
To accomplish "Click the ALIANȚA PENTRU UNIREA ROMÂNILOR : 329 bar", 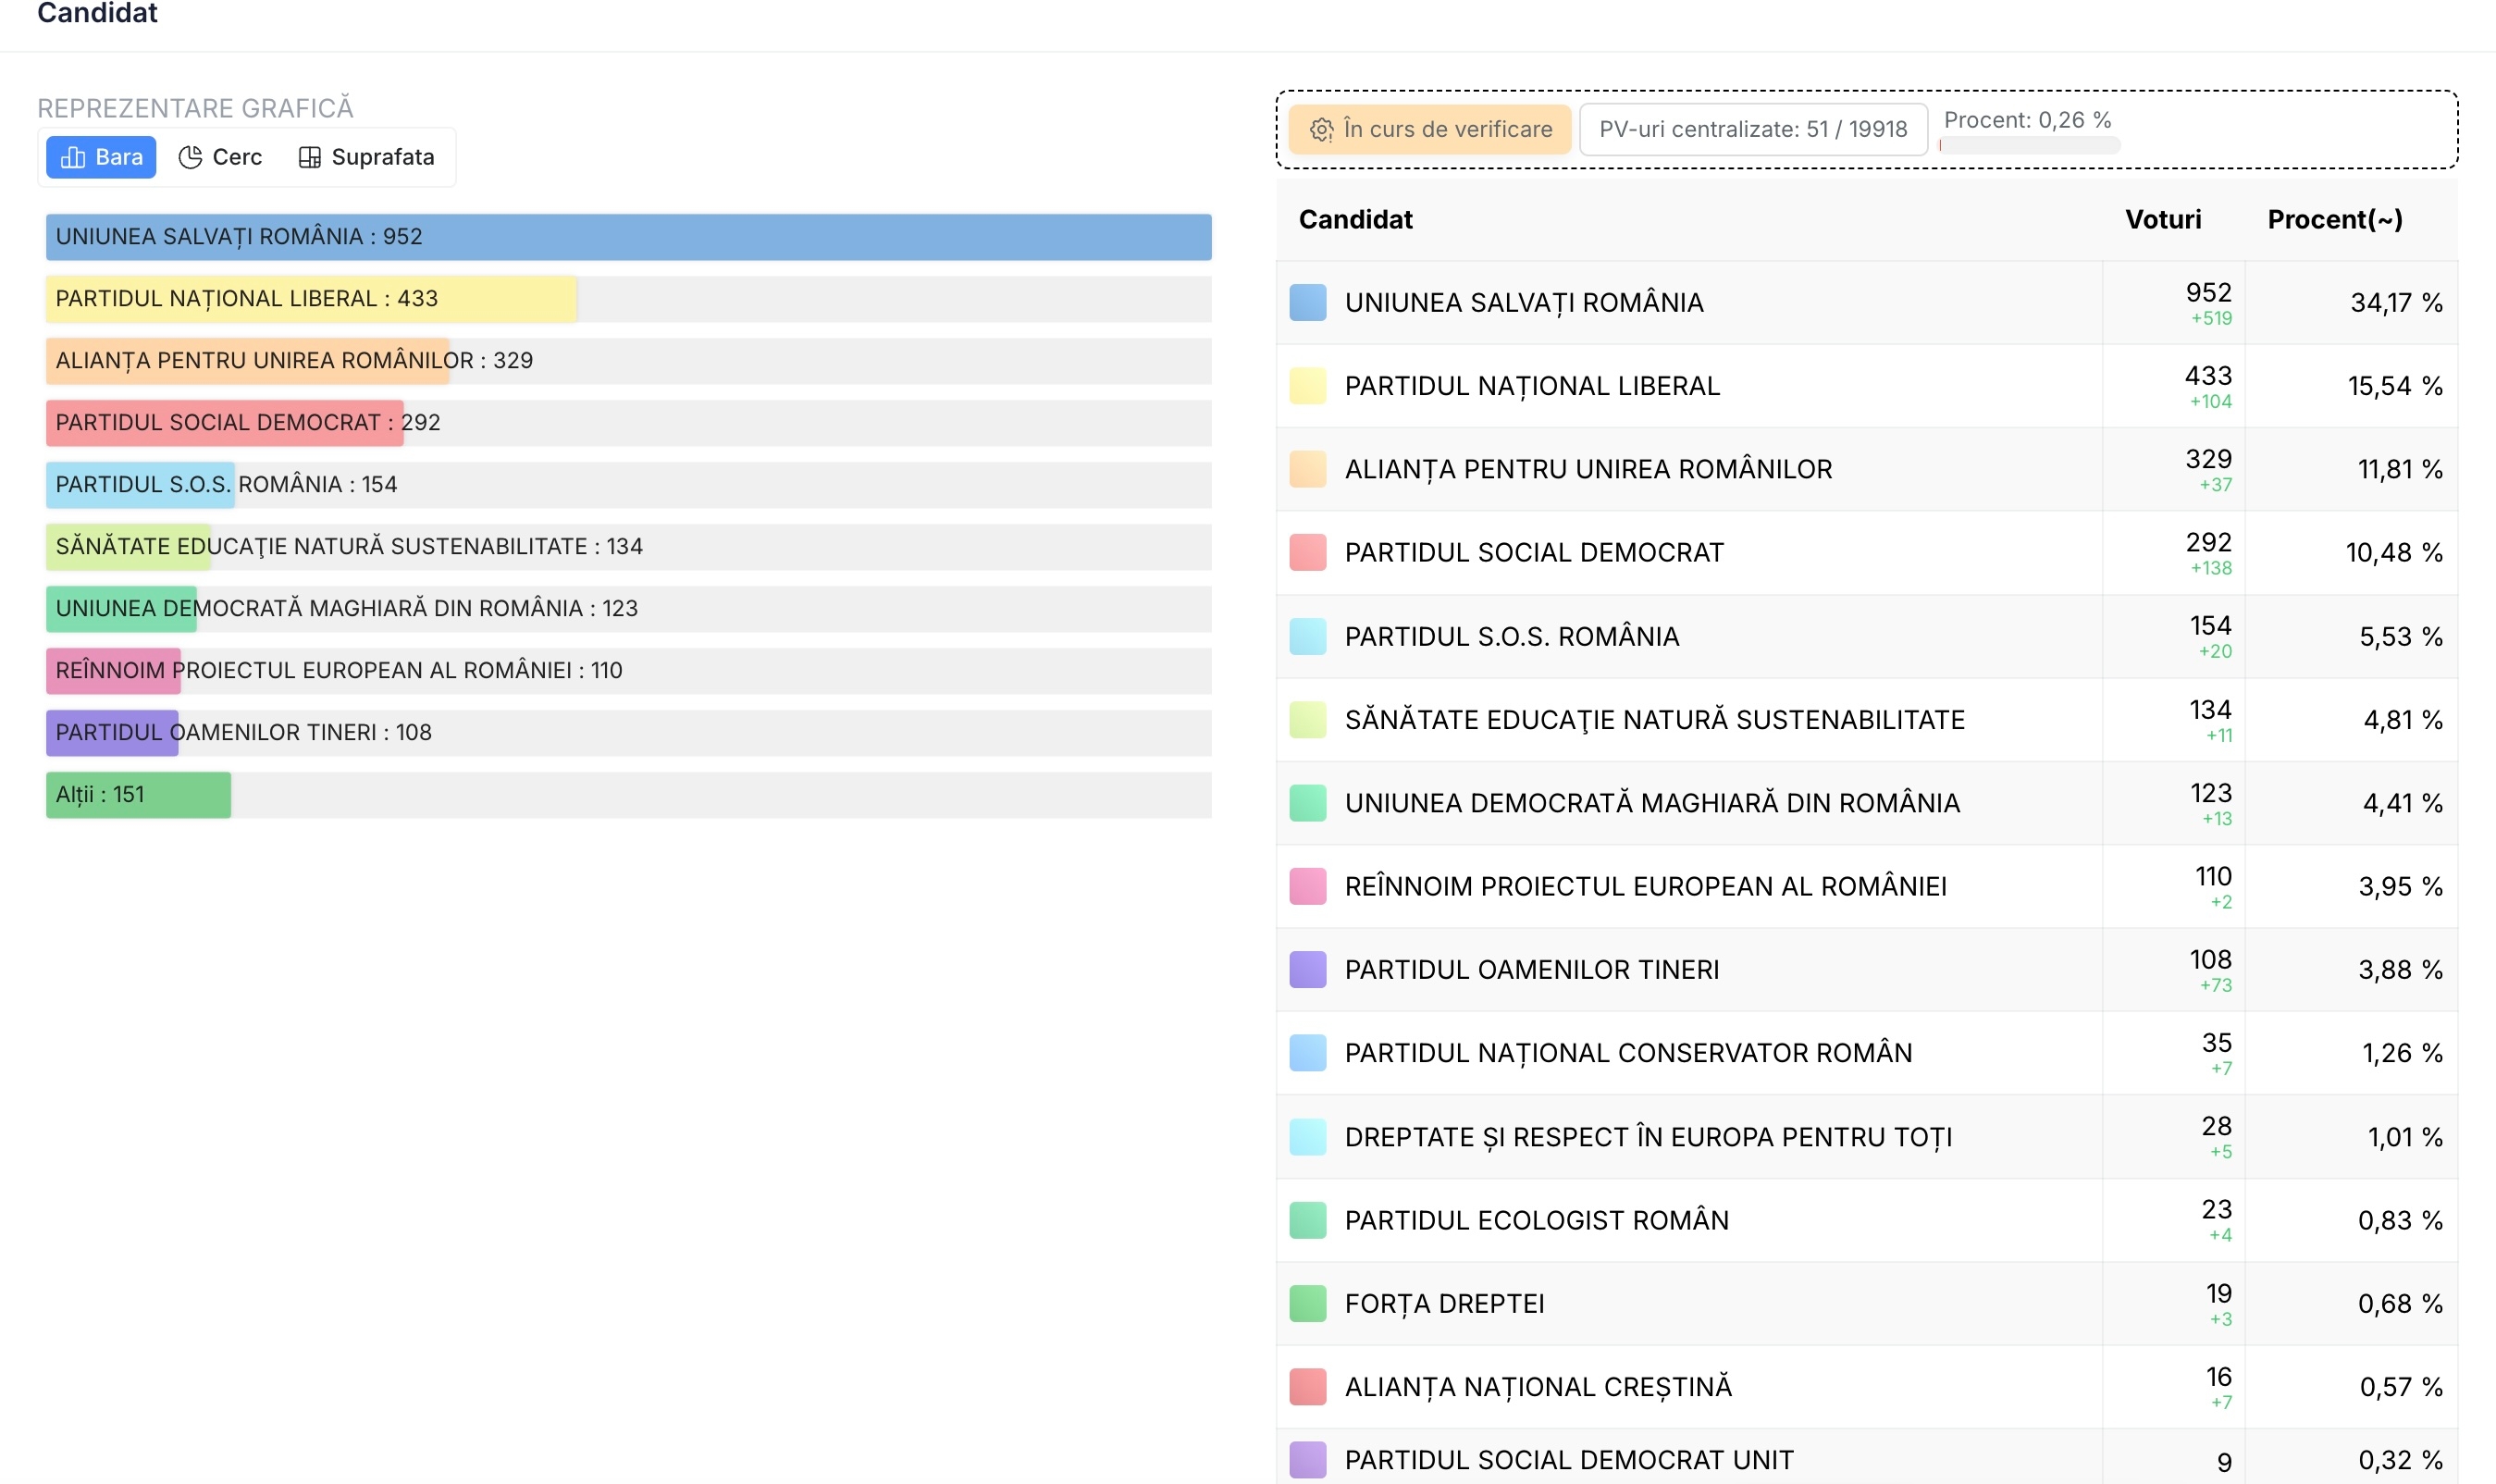I will pos(628,361).
